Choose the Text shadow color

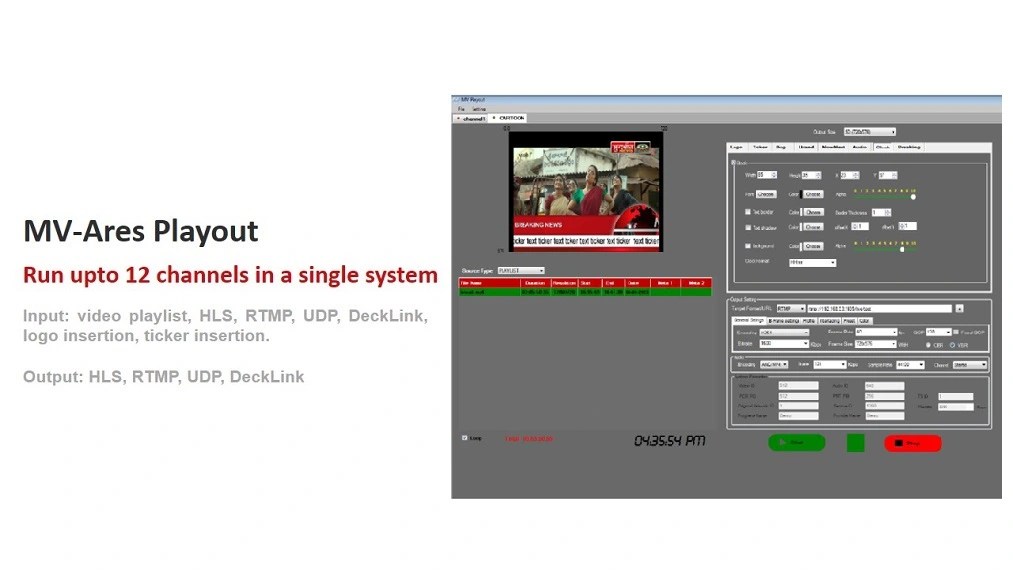(813, 227)
